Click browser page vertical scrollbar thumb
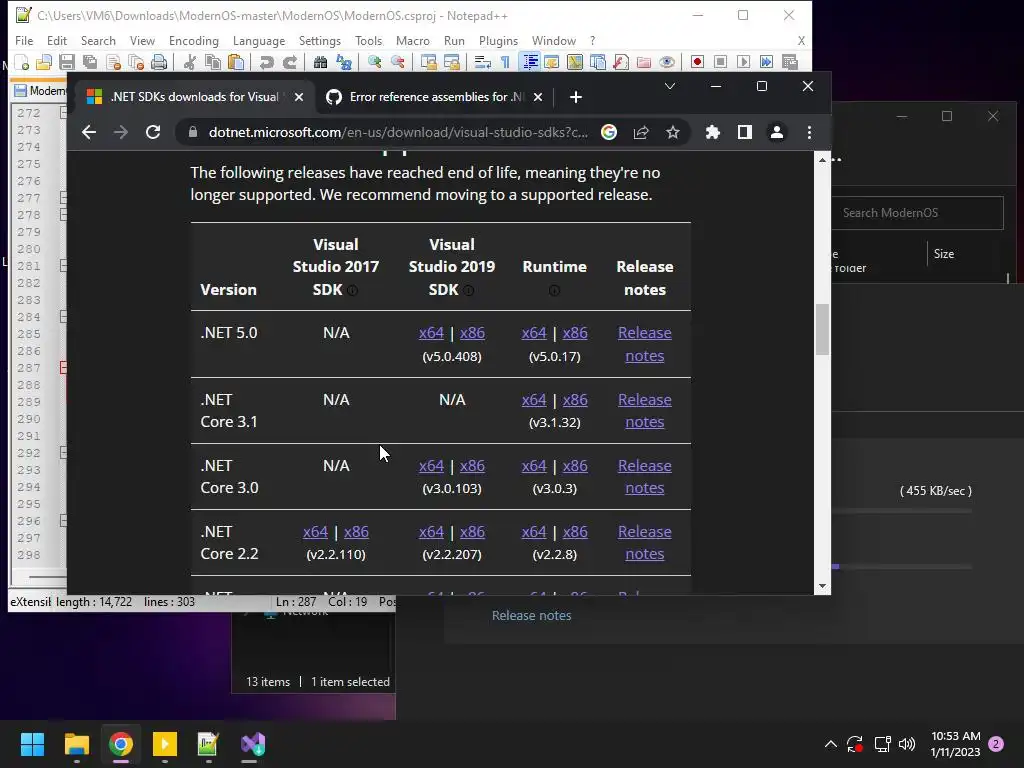The image size is (1024, 768). (822, 330)
